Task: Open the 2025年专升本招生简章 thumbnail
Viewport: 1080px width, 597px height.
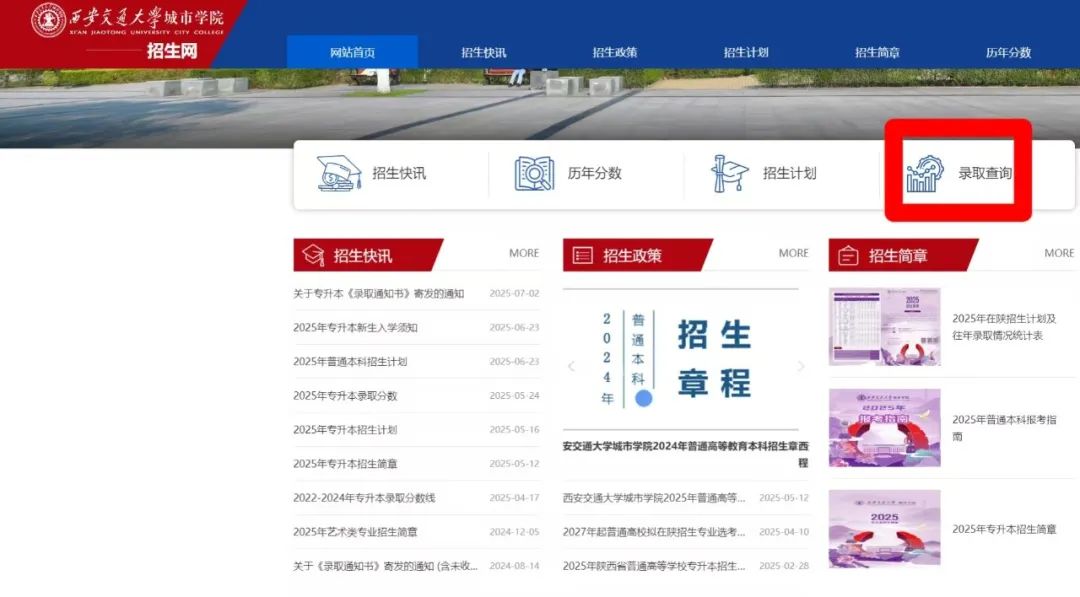Action: (884, 529)
